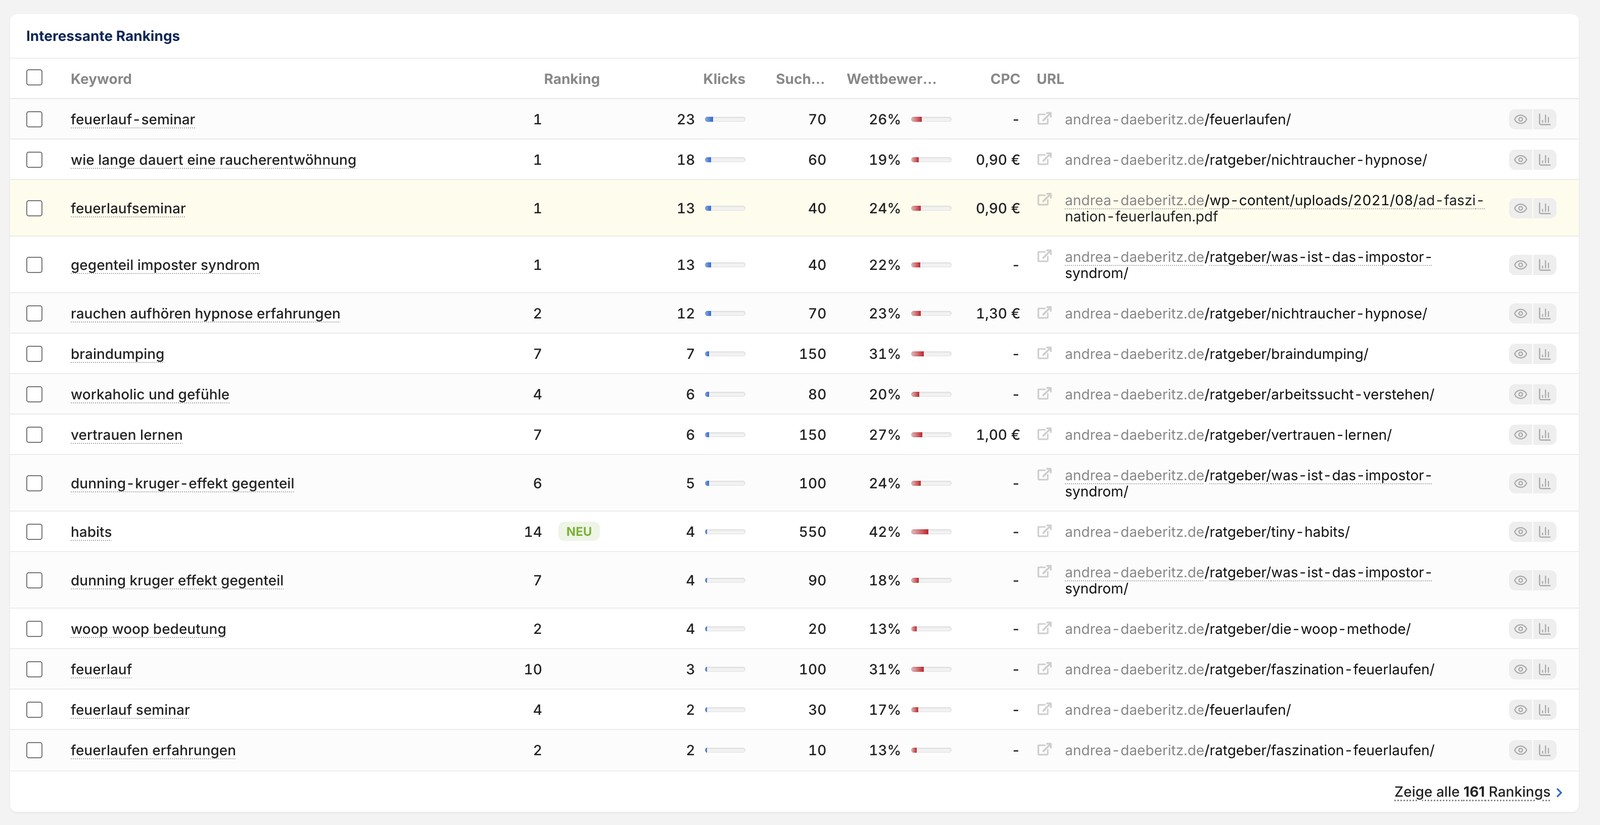Viewport: 1600px width, 825px height.
Task: Click external link icon in braindumping row
Action: (x=1044, y=354)
